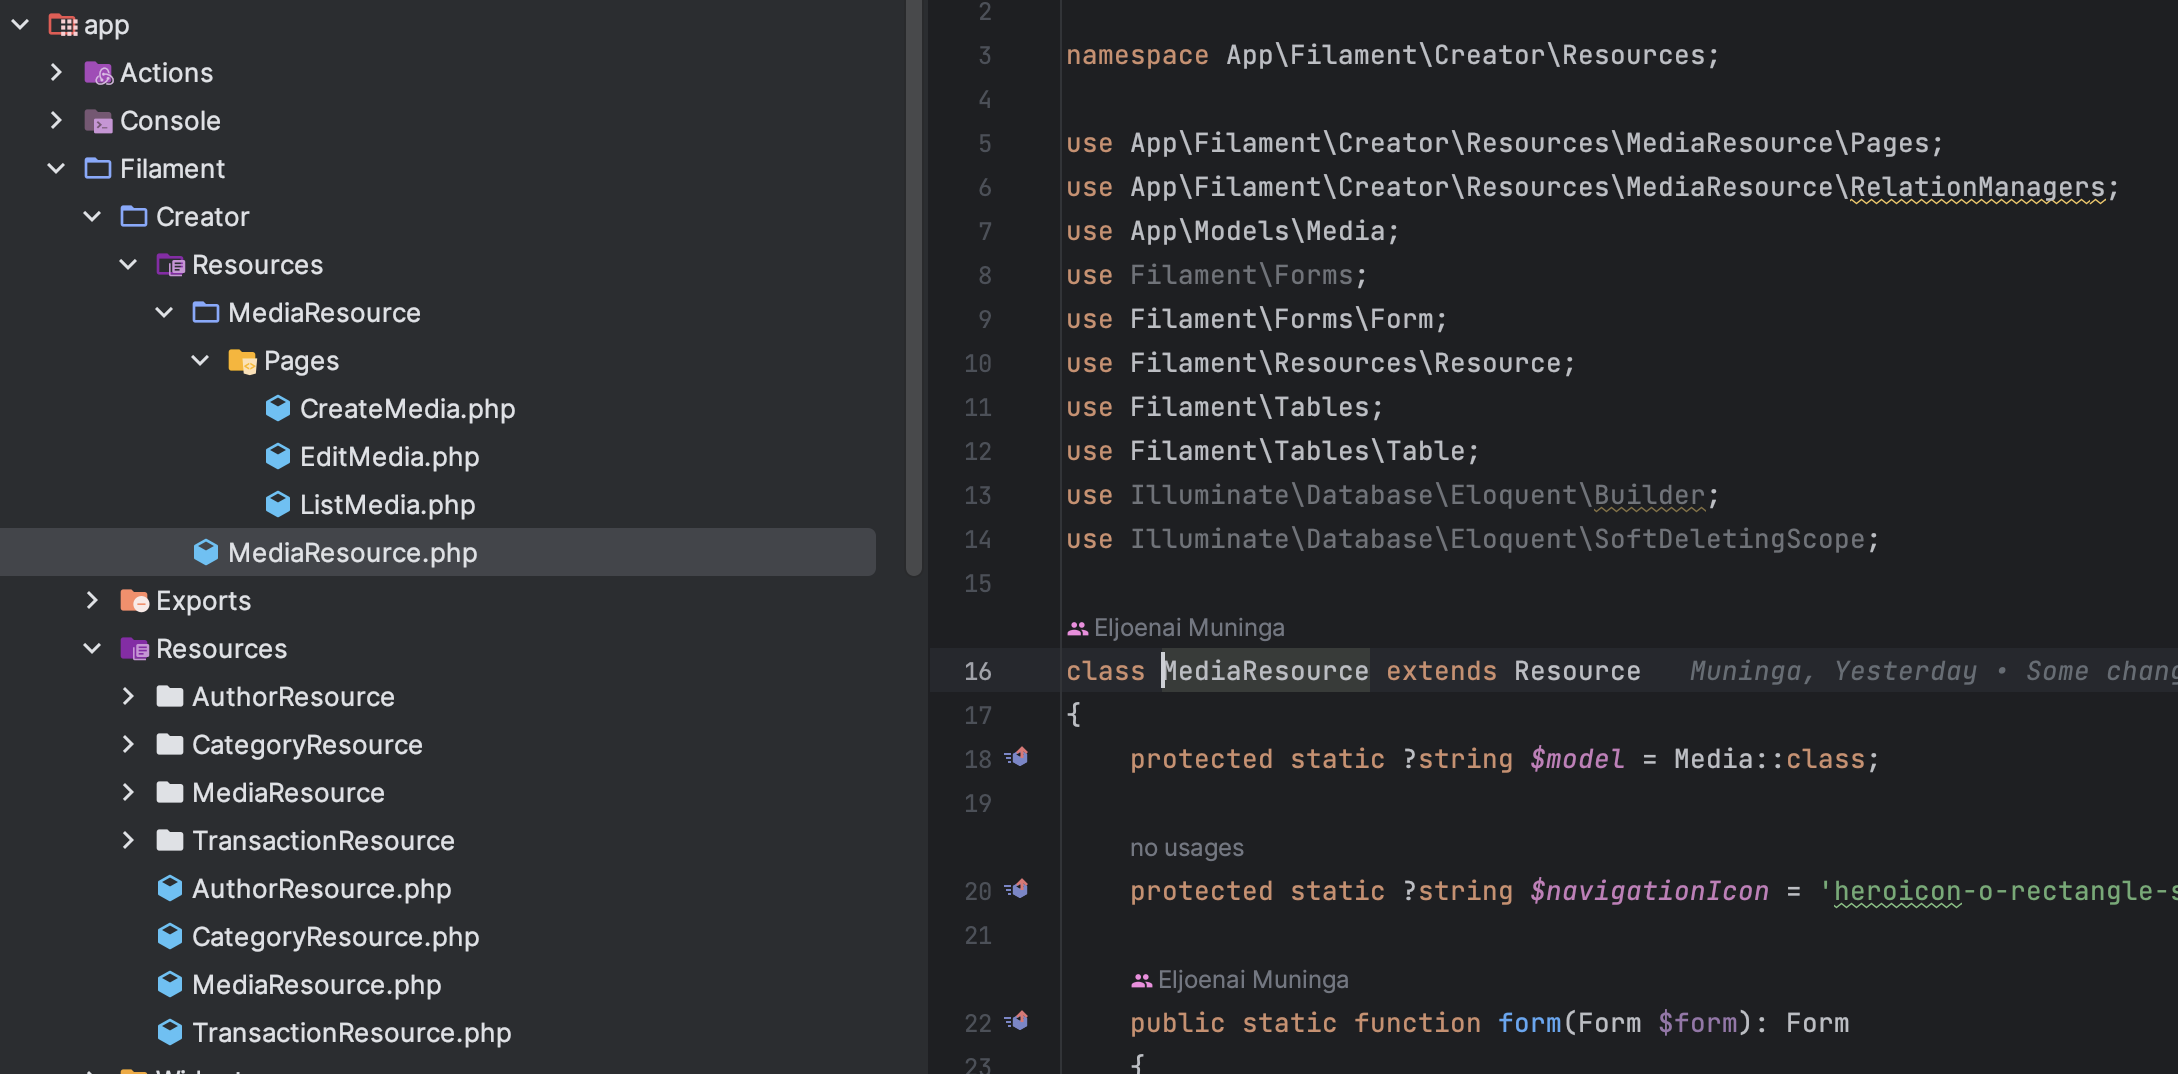Click line number 16 in the gutter
Image resolution: width=2178 pixels, height=1074 pixels.
click(977, 671)
